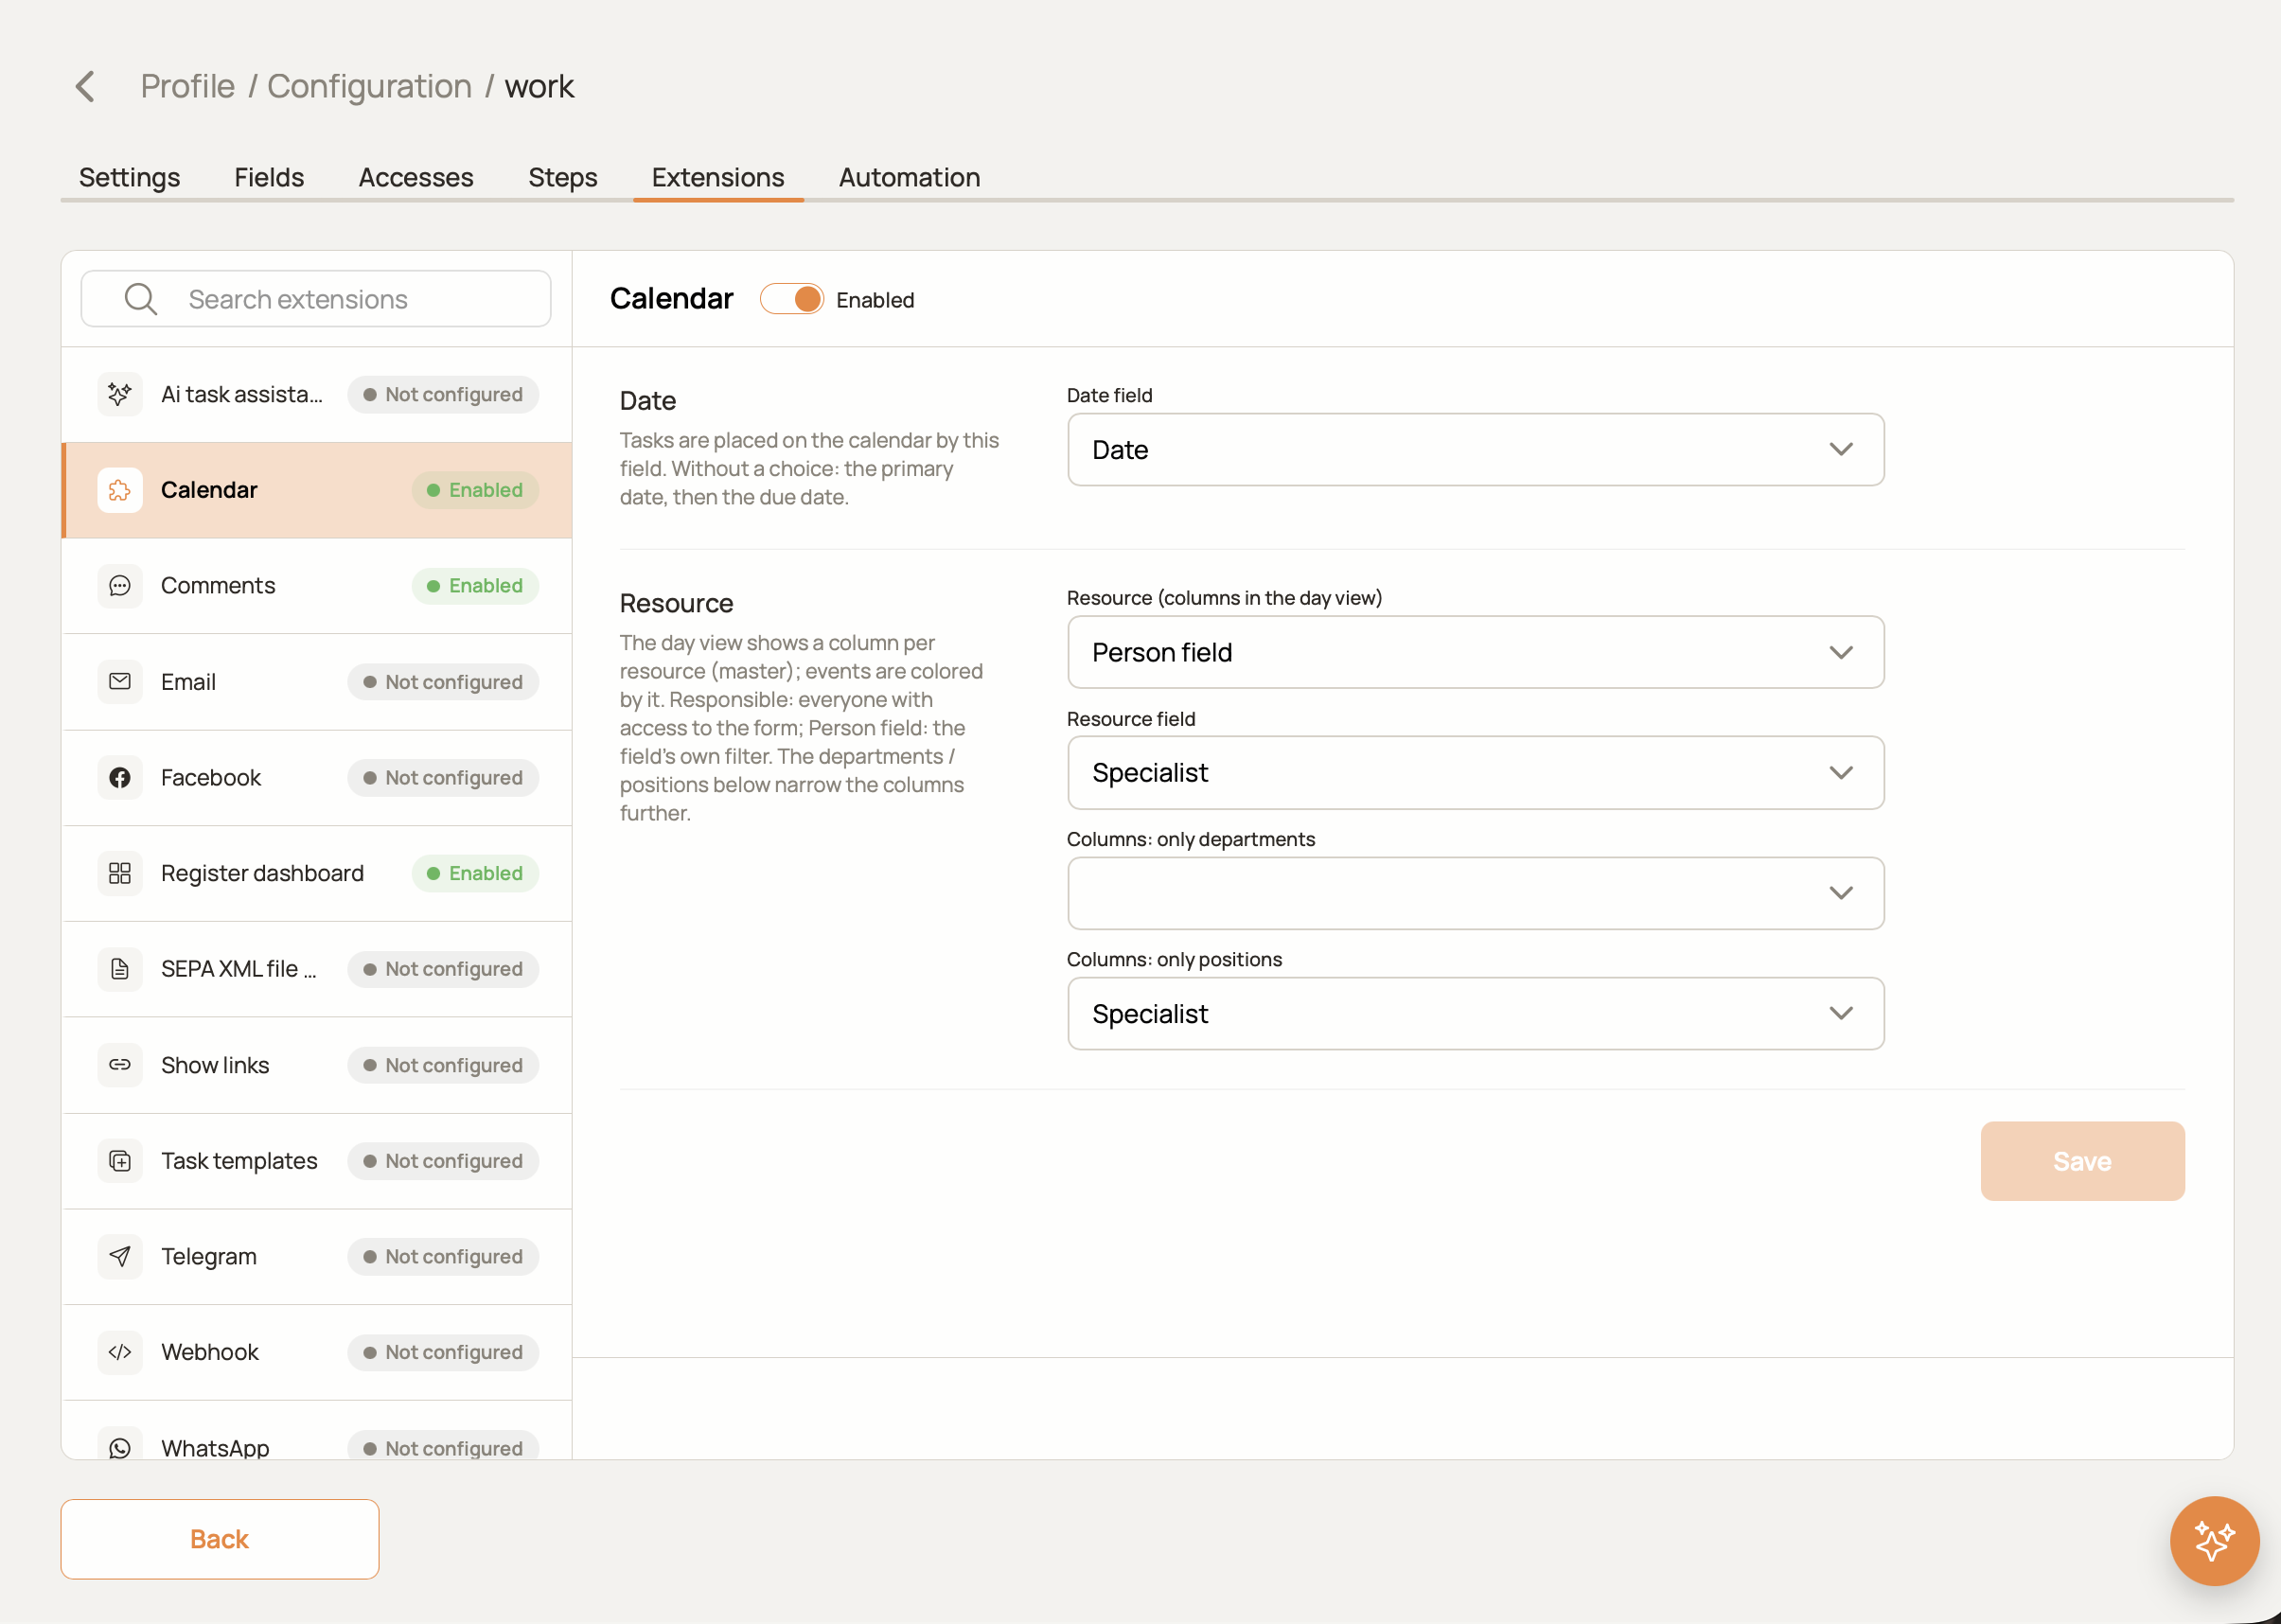The image size is (2281, 1624).
Task: Switch to the Fields tab
Action: click(269, 177)
